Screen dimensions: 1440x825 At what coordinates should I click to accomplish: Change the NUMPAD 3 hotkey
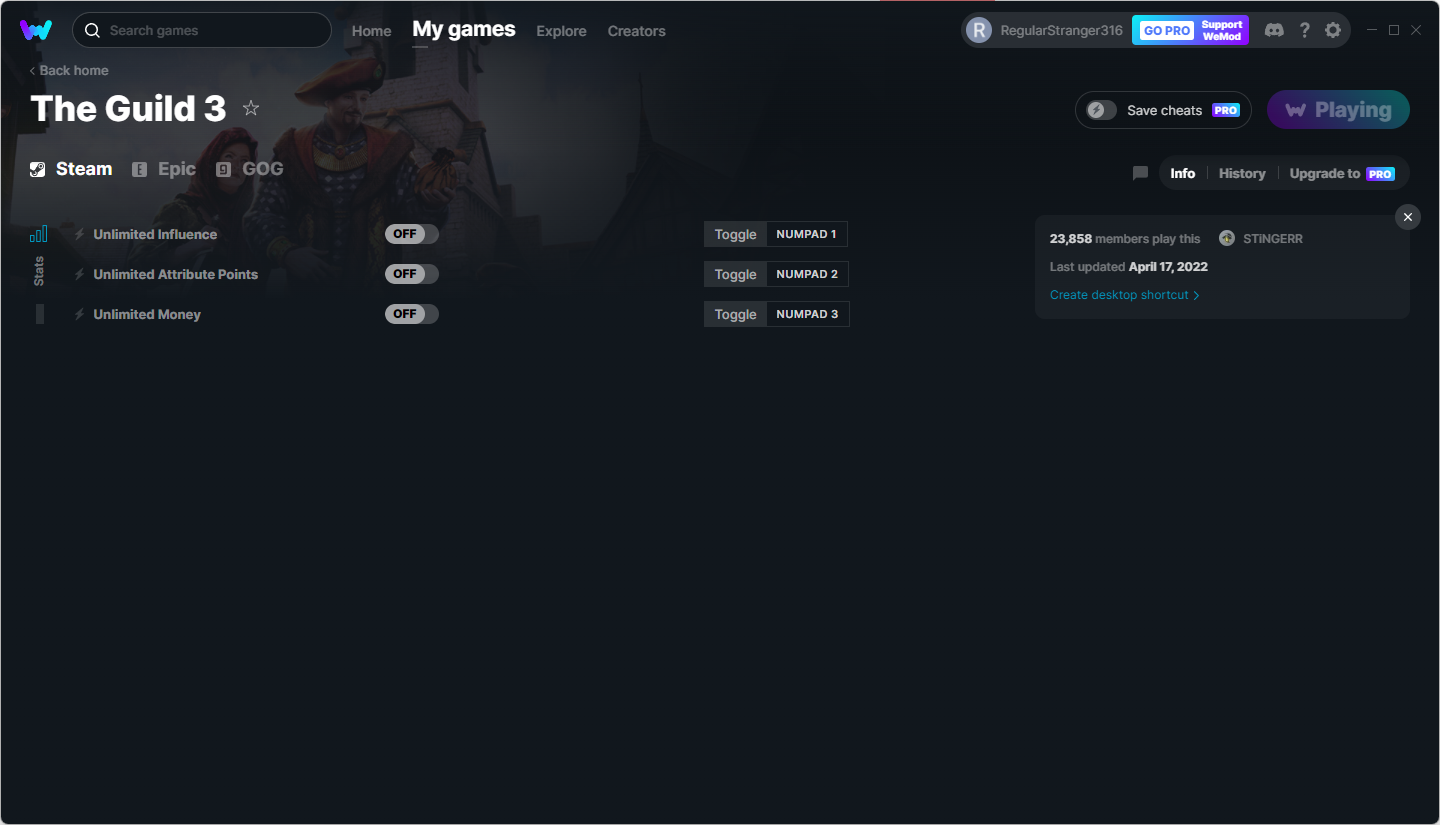click(x=808, y=314)
